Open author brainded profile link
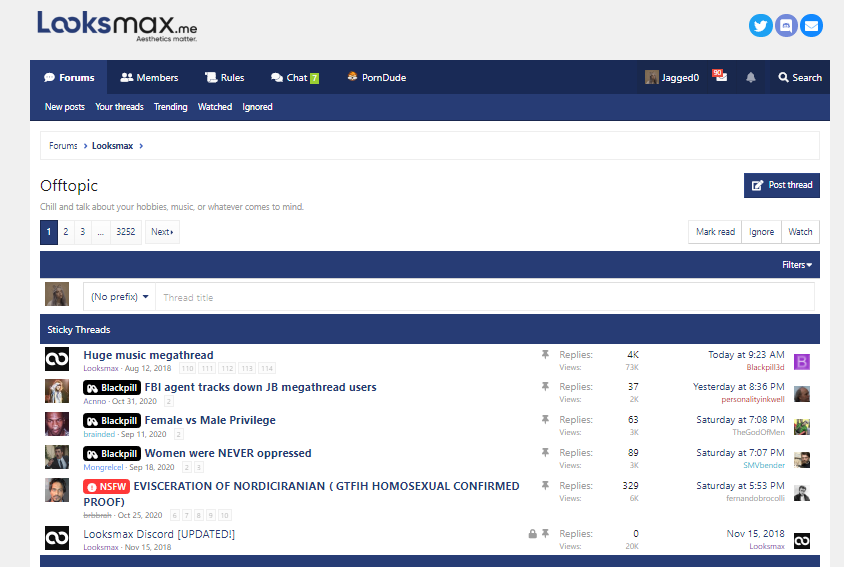844x567 pixels. [99, 434]
